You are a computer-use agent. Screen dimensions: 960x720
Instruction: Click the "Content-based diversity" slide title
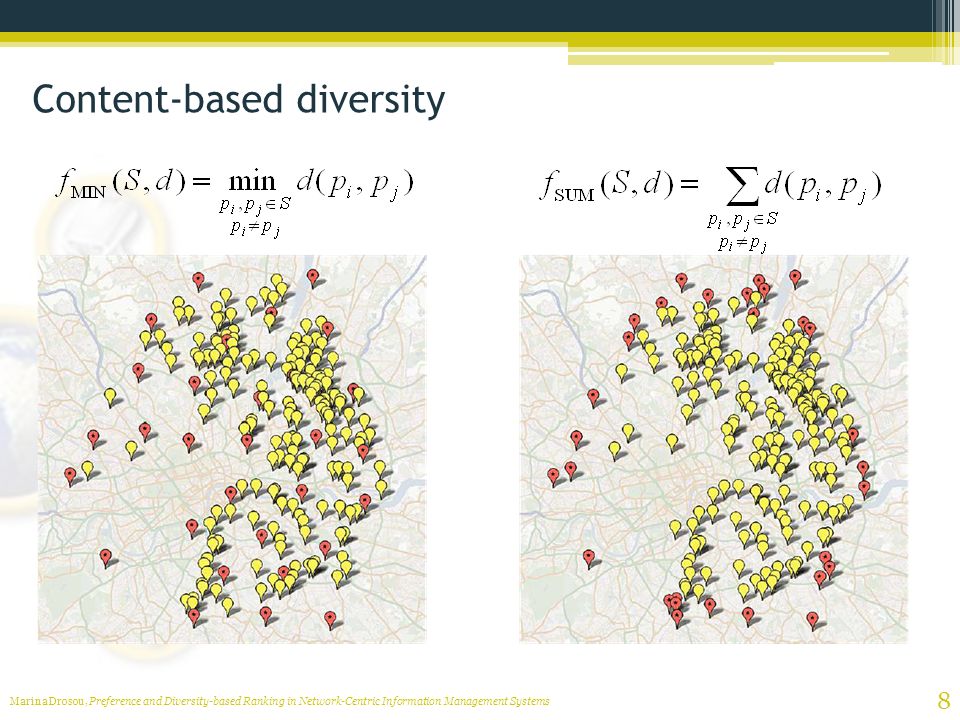click(238, 99)
